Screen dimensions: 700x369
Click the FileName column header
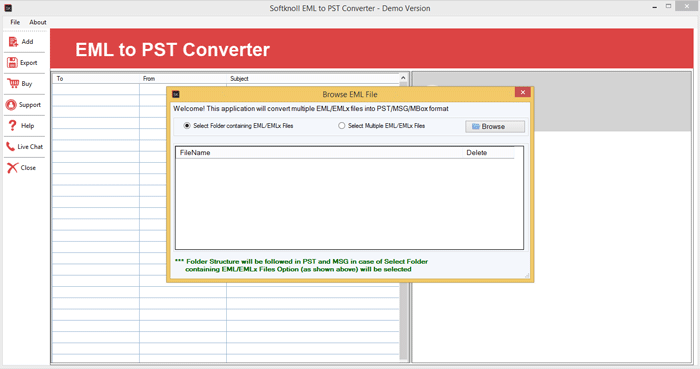coord(319,153)
